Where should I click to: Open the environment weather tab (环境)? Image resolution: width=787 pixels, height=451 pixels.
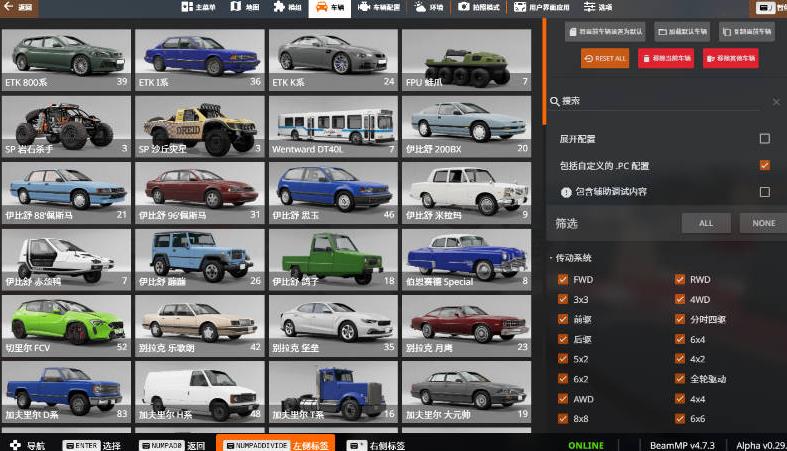click(429, 7)
